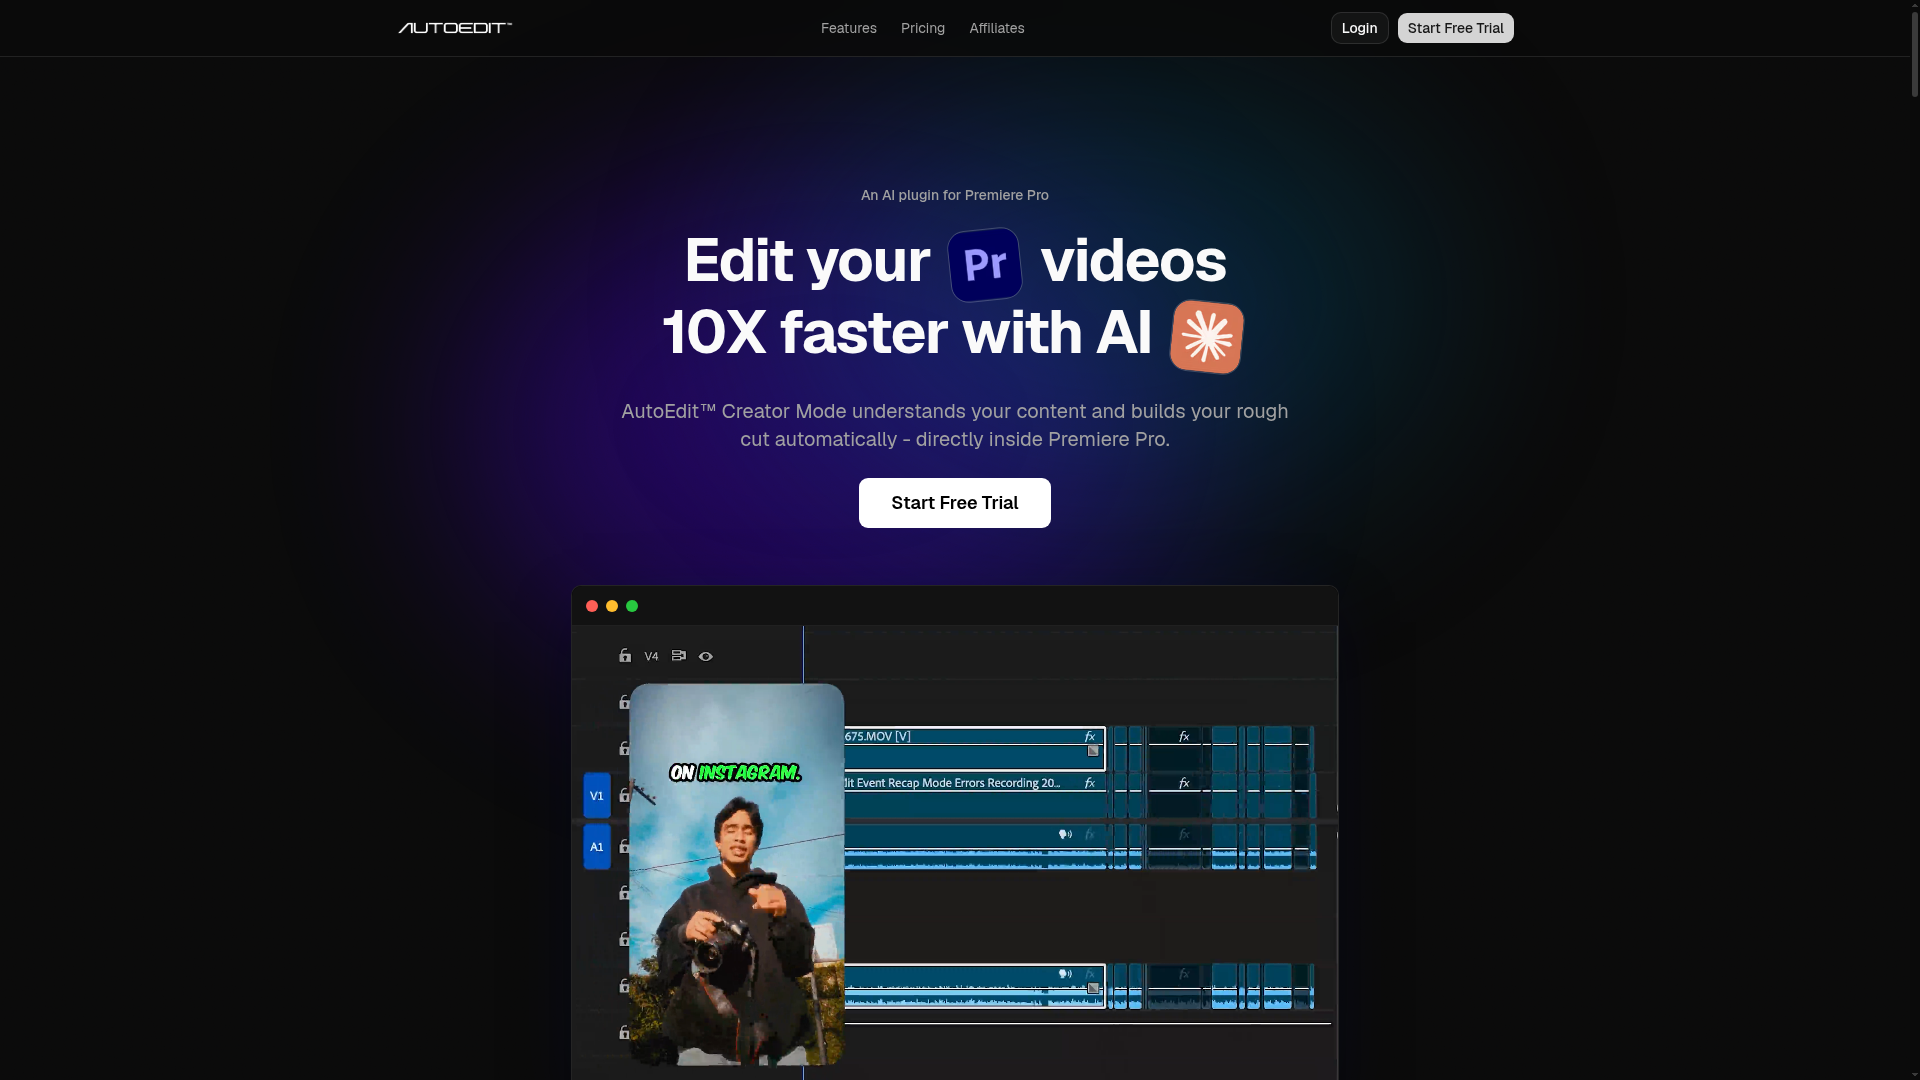Click fx badge on short clip right of 675.MOV

1184,736
